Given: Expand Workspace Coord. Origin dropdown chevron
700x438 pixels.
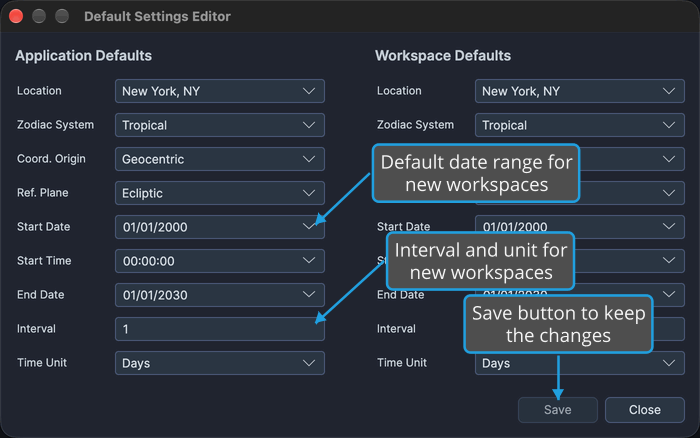Looking at the screenshot, I should [669, 159].
